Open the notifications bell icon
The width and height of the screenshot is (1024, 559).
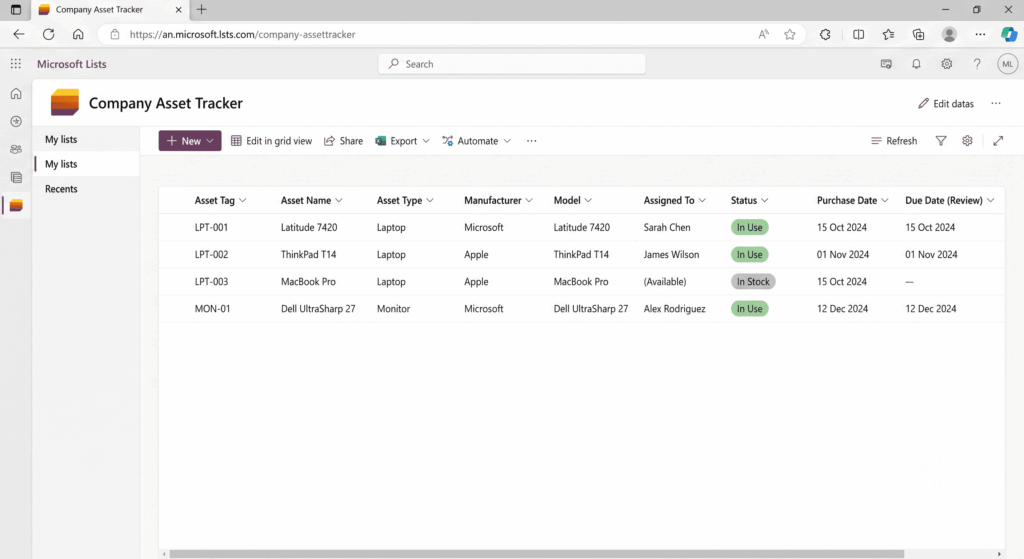pos(916,64)
